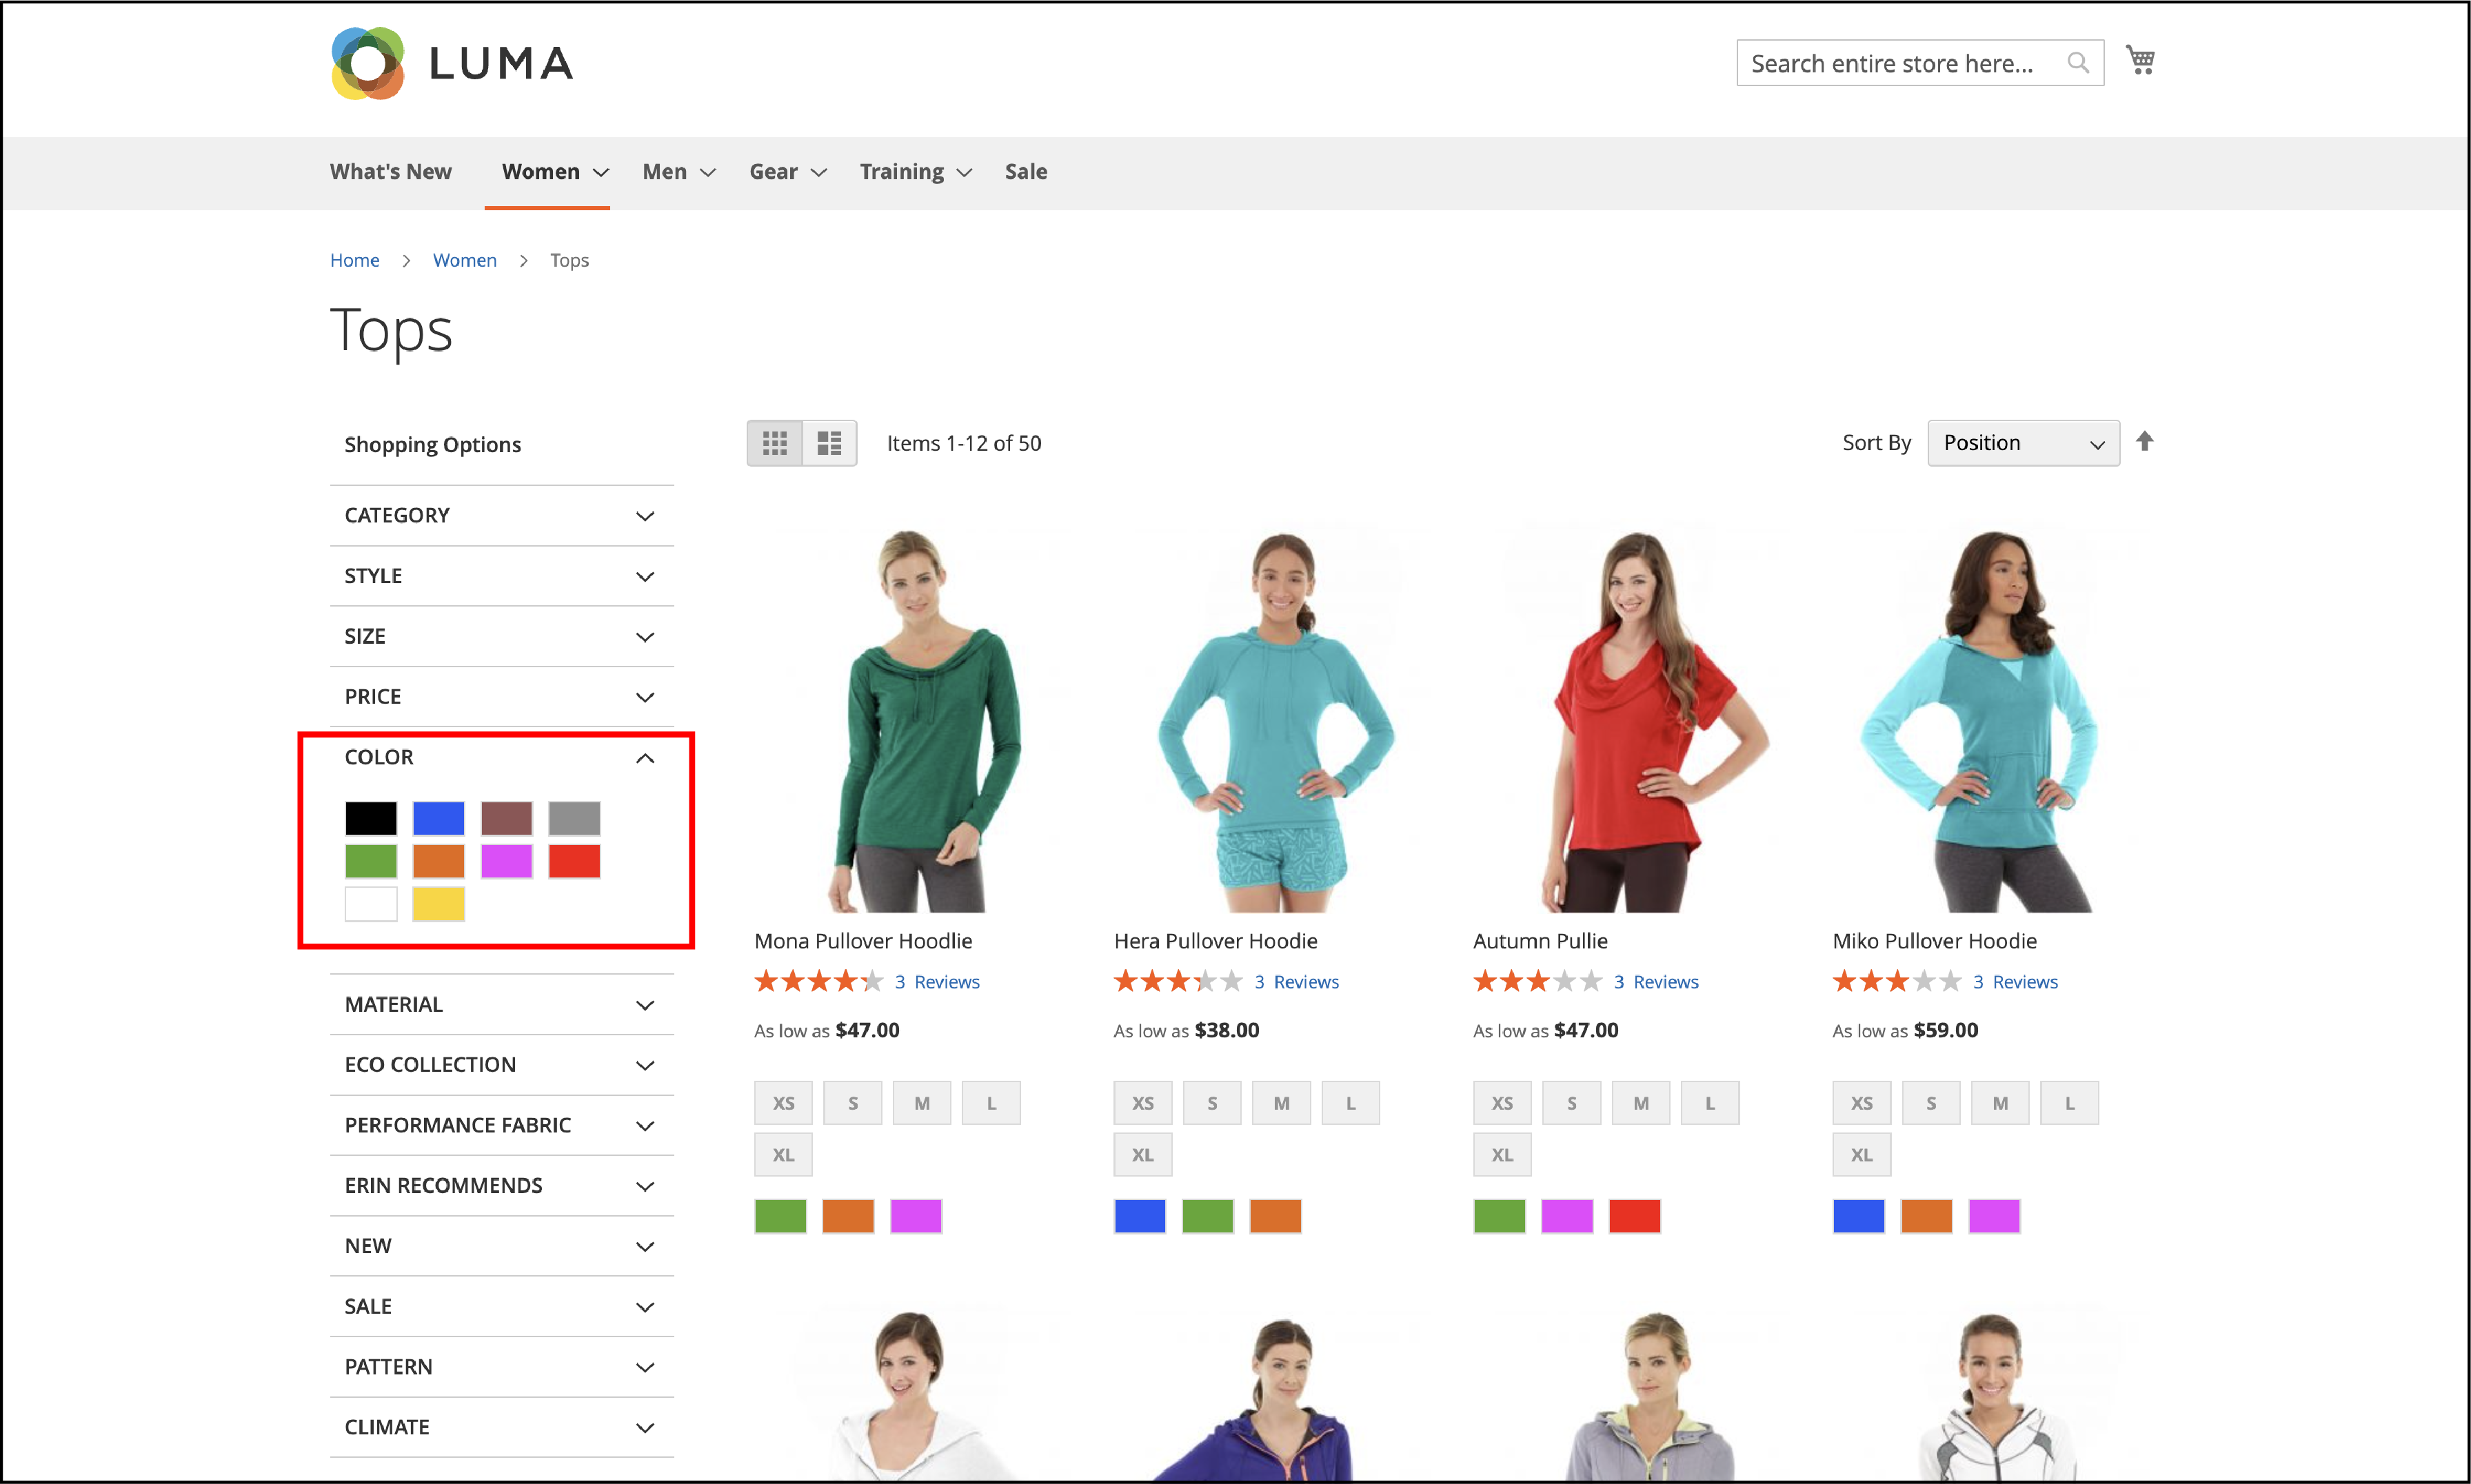Filter by red swatch in COLOR filter

pyautogui.click(x=575, y=861)
